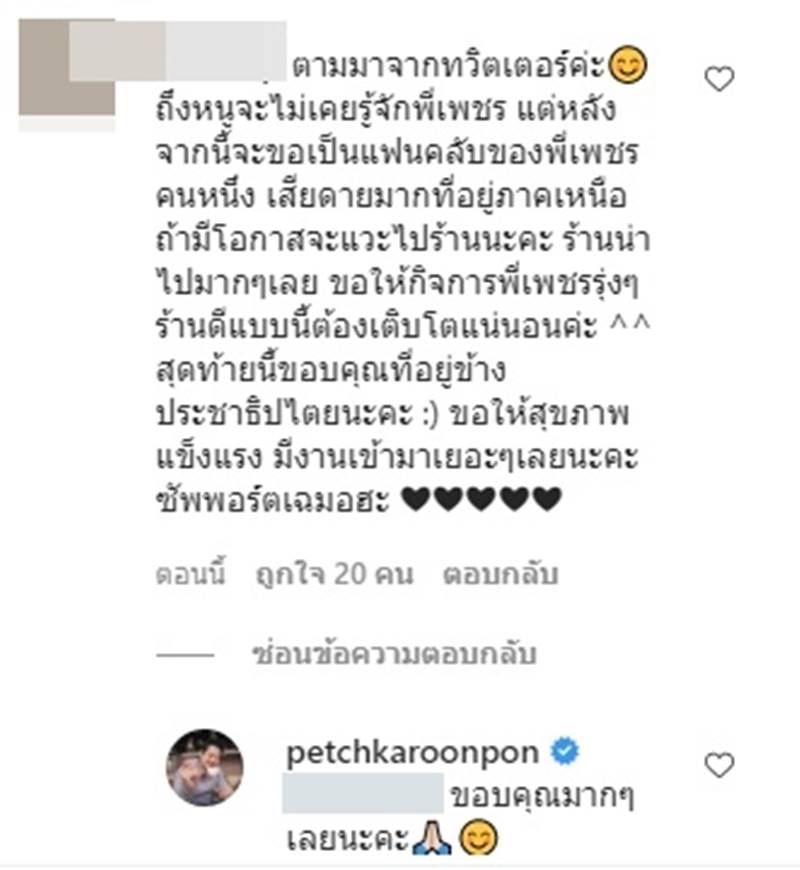This screenshot has width=800, height=870.
Task: Click the dash line beside ซ่อนข้อความตอบกลับ
Action: (185, 655)
